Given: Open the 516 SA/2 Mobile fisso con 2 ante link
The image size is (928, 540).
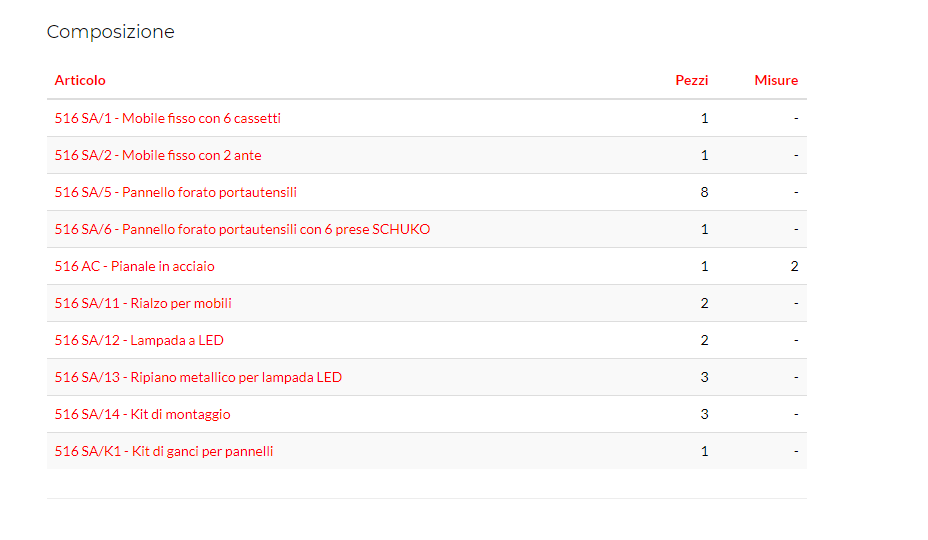Looking at the screenshot, I should tap(158, 155).
